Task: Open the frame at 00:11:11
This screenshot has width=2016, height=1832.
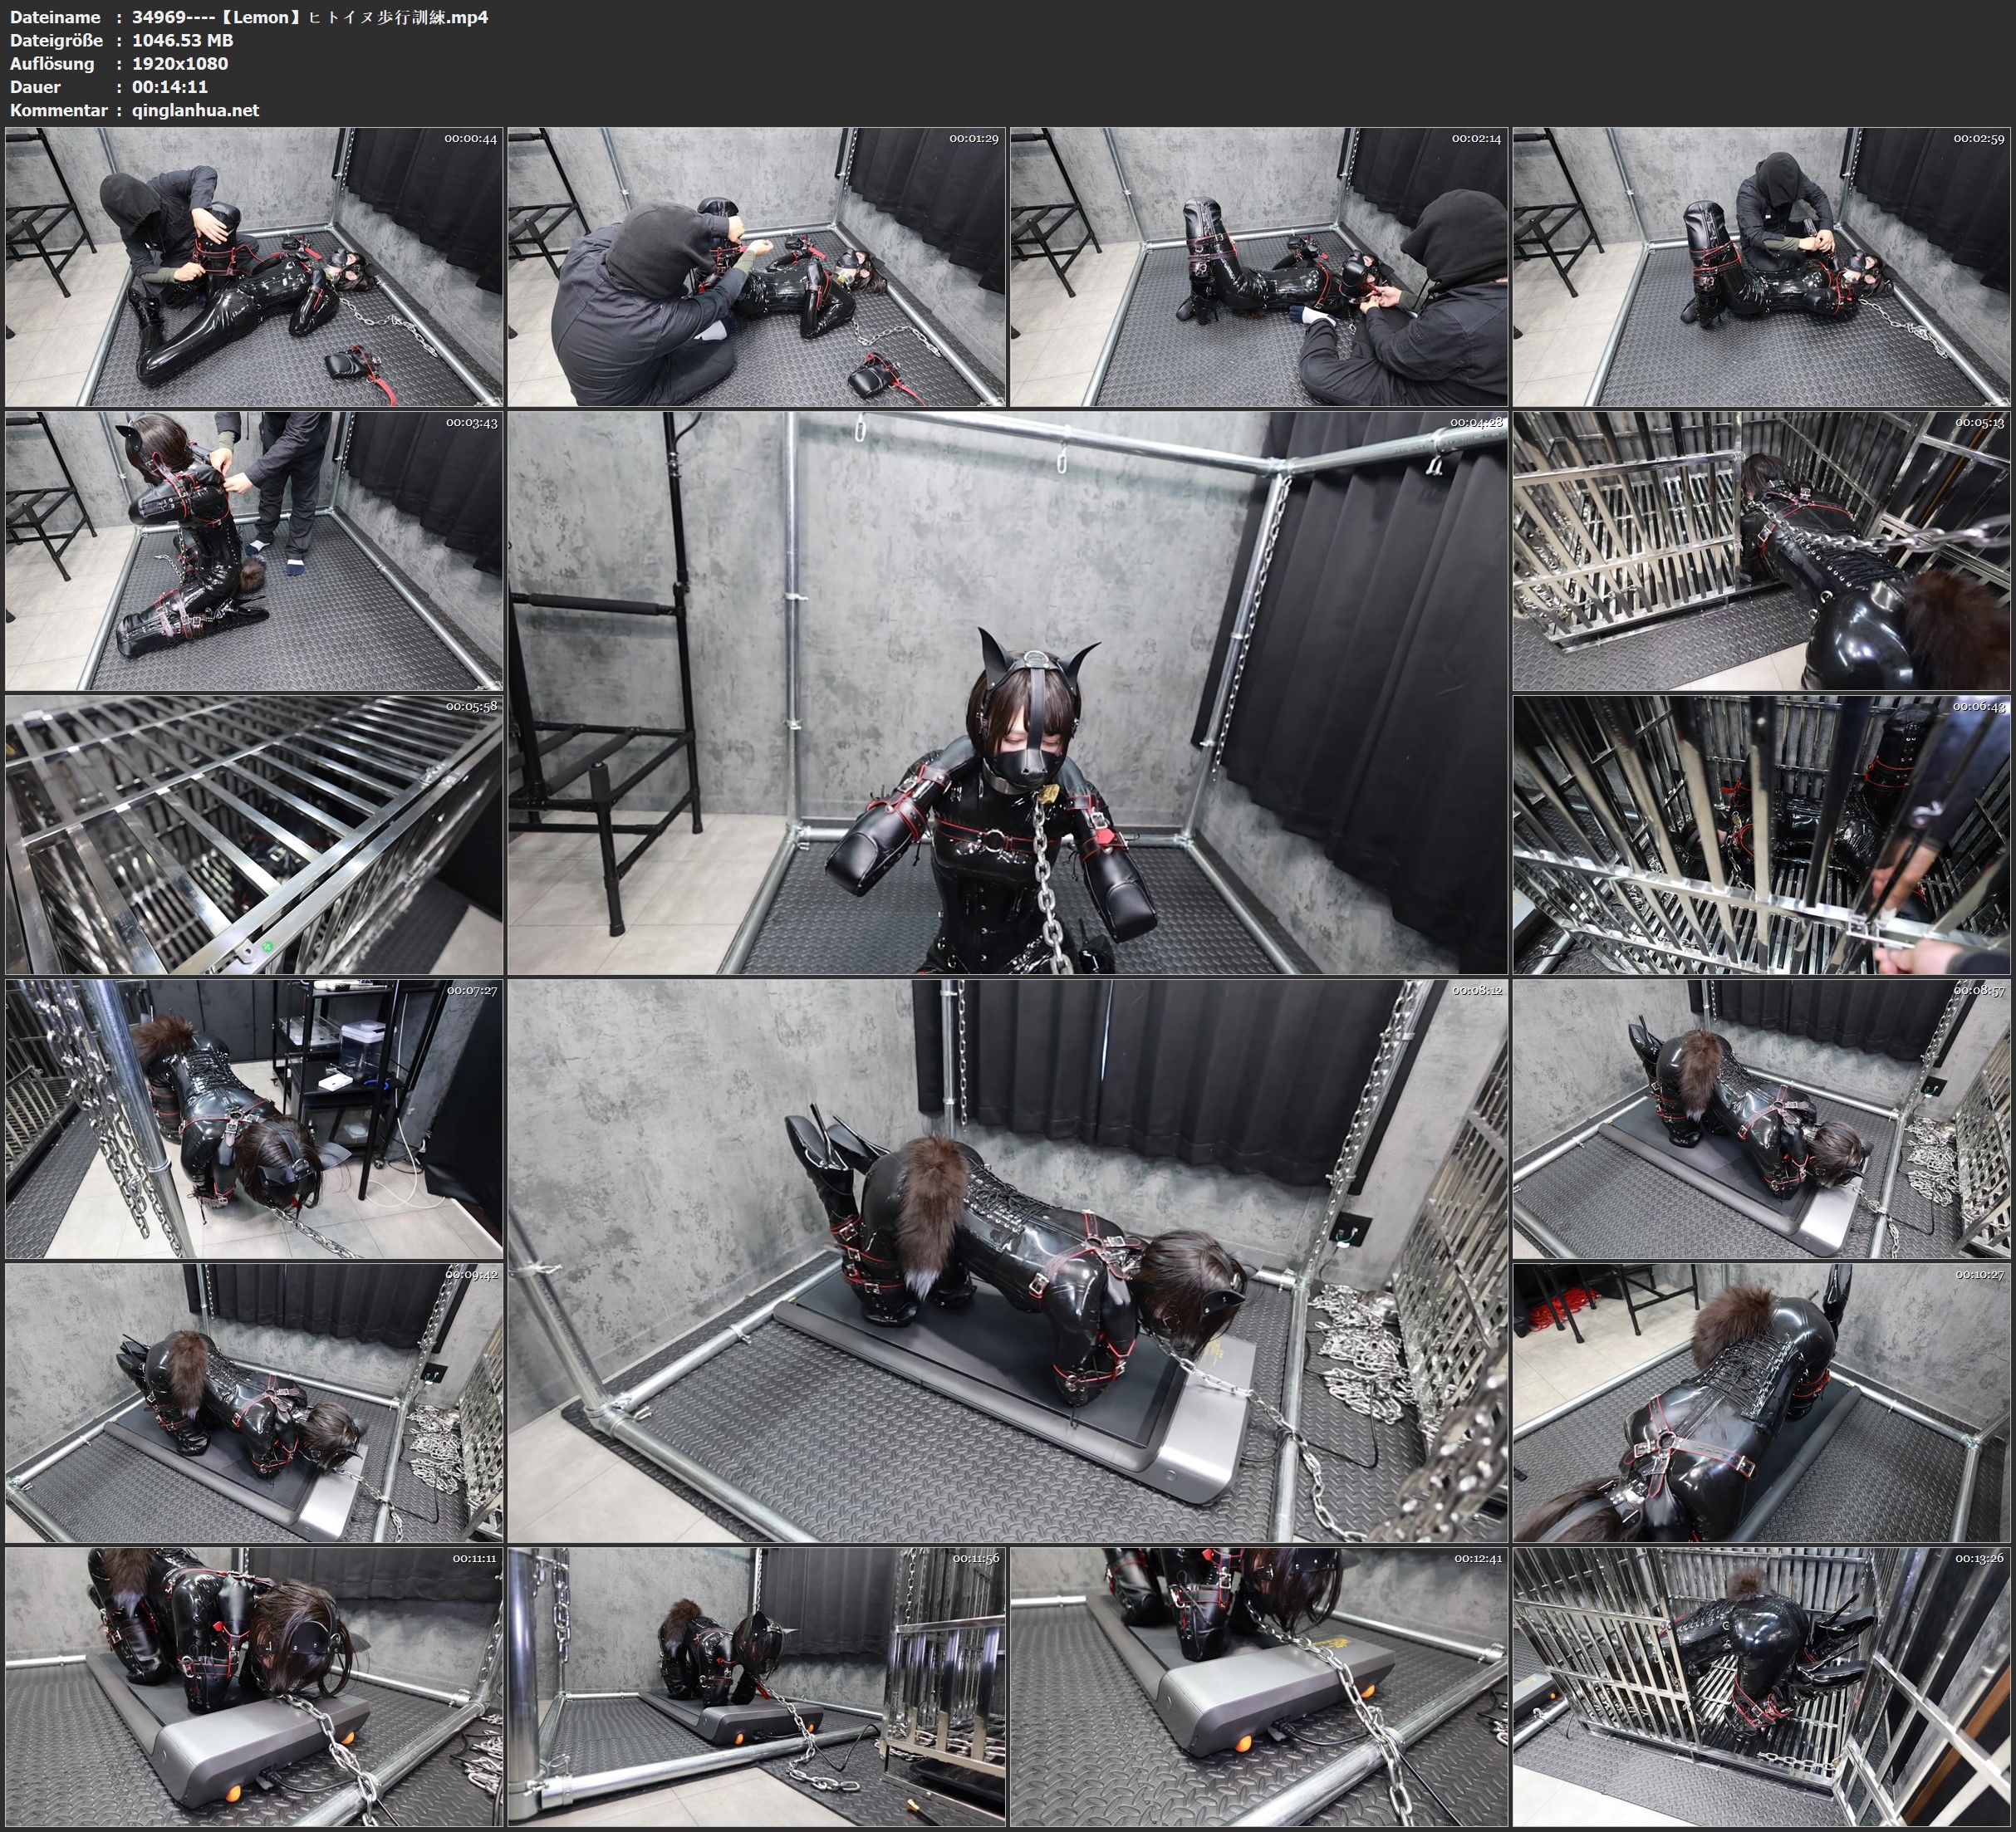Action: click(254, 1686)
